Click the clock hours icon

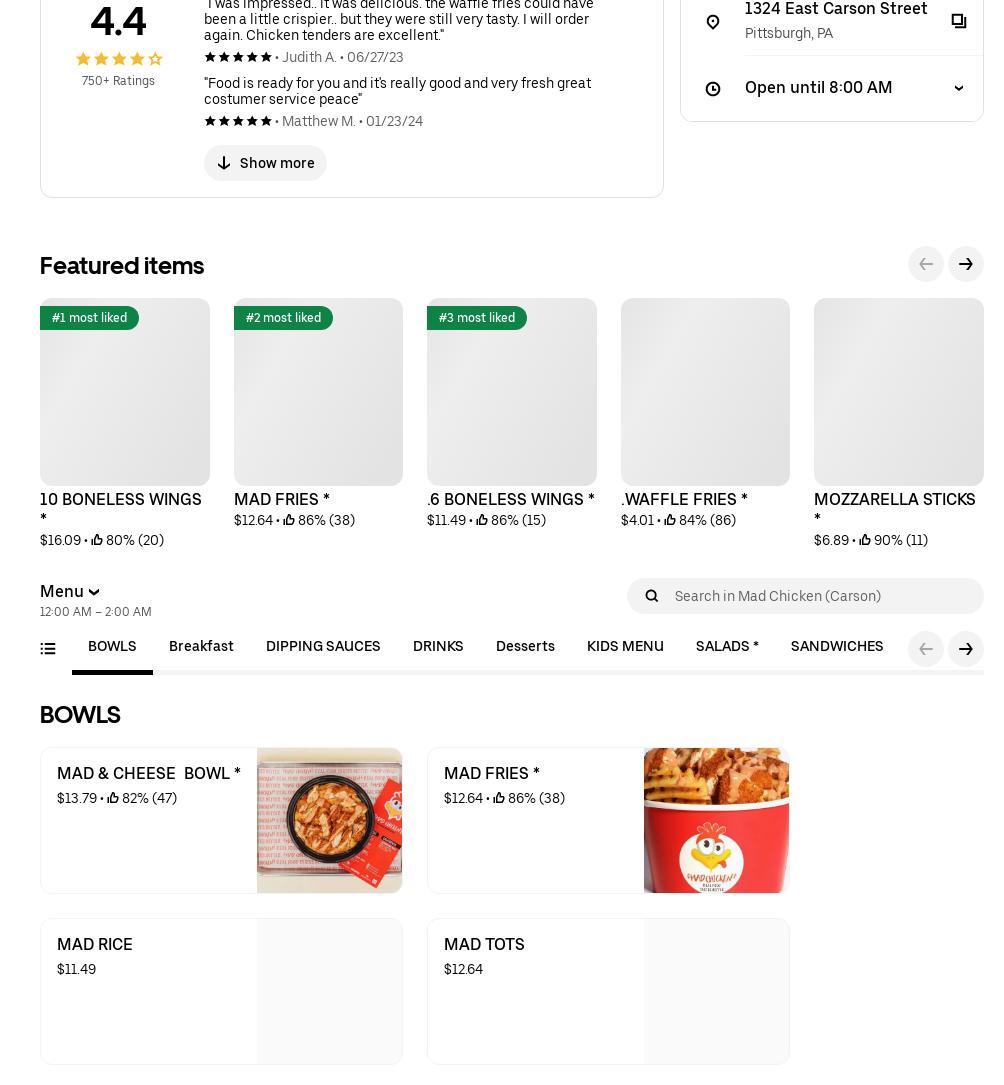coord(713,89)
